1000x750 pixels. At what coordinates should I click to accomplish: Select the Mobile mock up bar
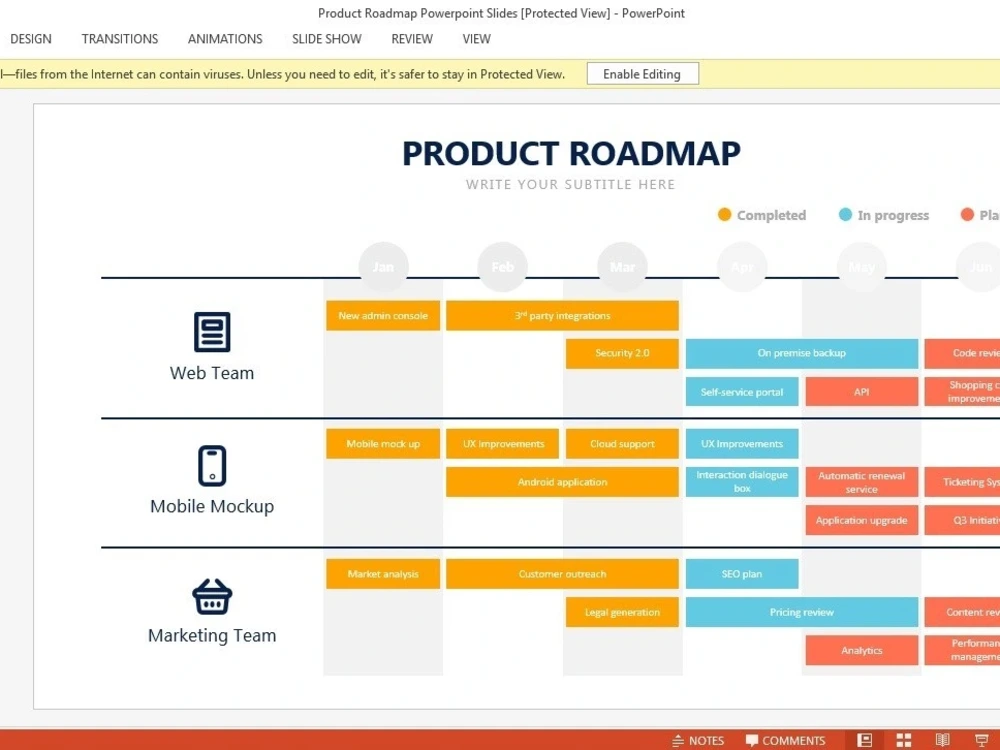tap(383, 444)
